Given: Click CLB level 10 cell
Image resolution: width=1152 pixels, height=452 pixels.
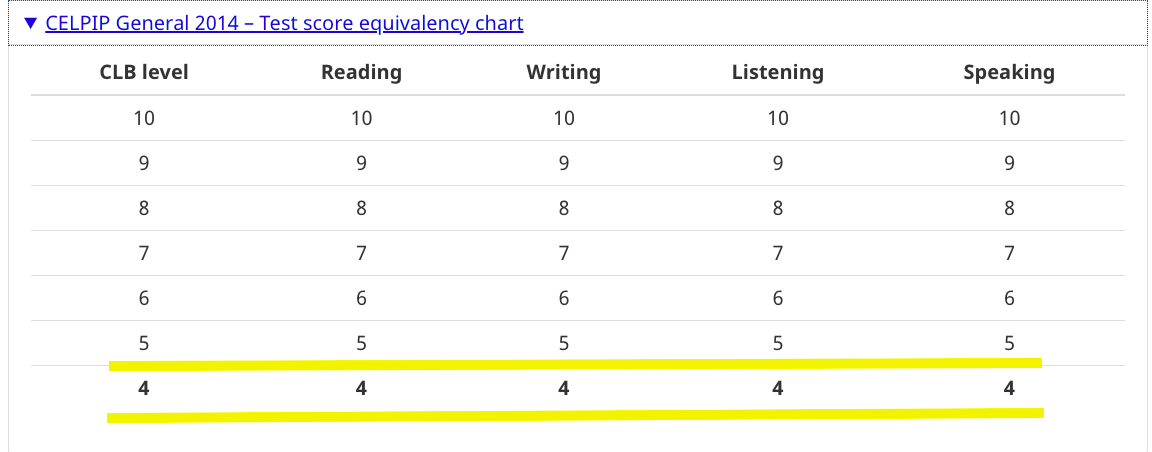Looking at the screenshot, I should 144,118.
